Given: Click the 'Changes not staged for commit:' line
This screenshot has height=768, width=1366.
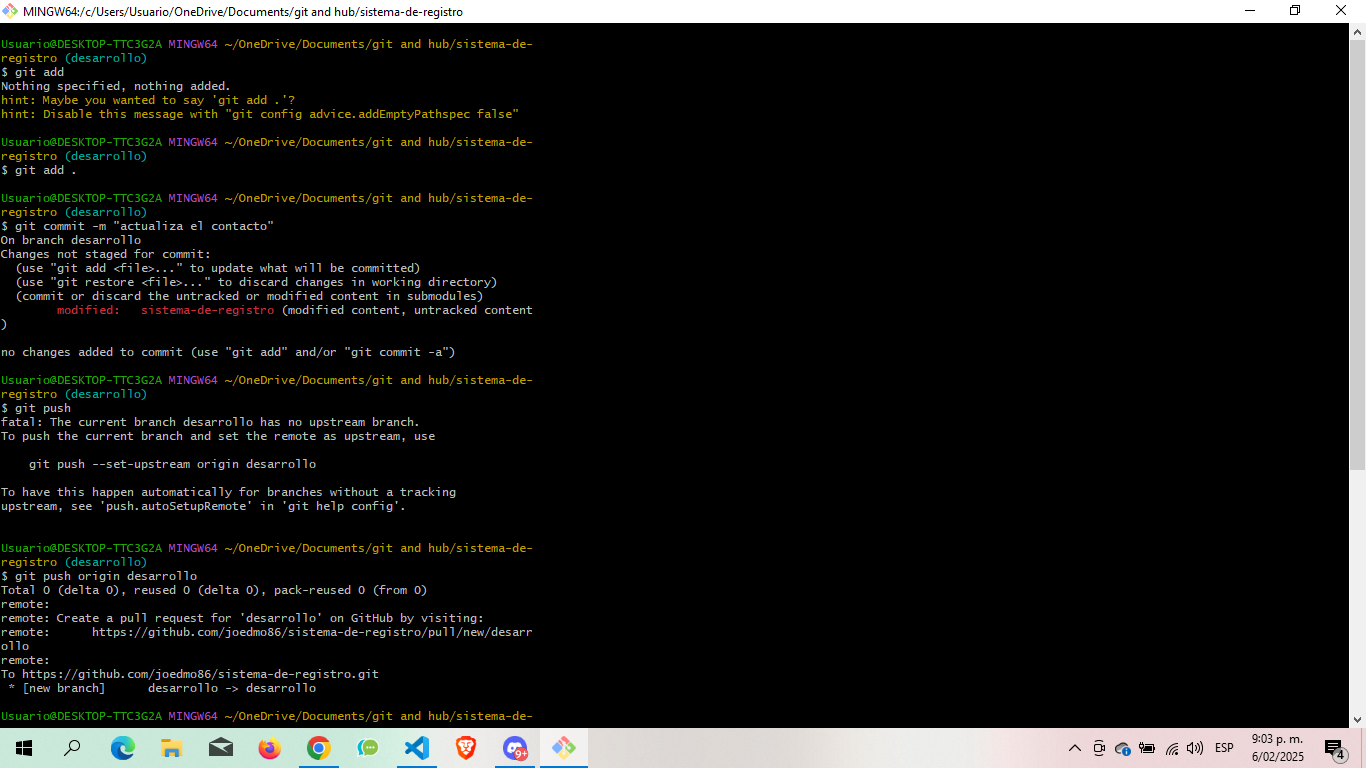Looking at the screenshot, I should pos(105,254).
